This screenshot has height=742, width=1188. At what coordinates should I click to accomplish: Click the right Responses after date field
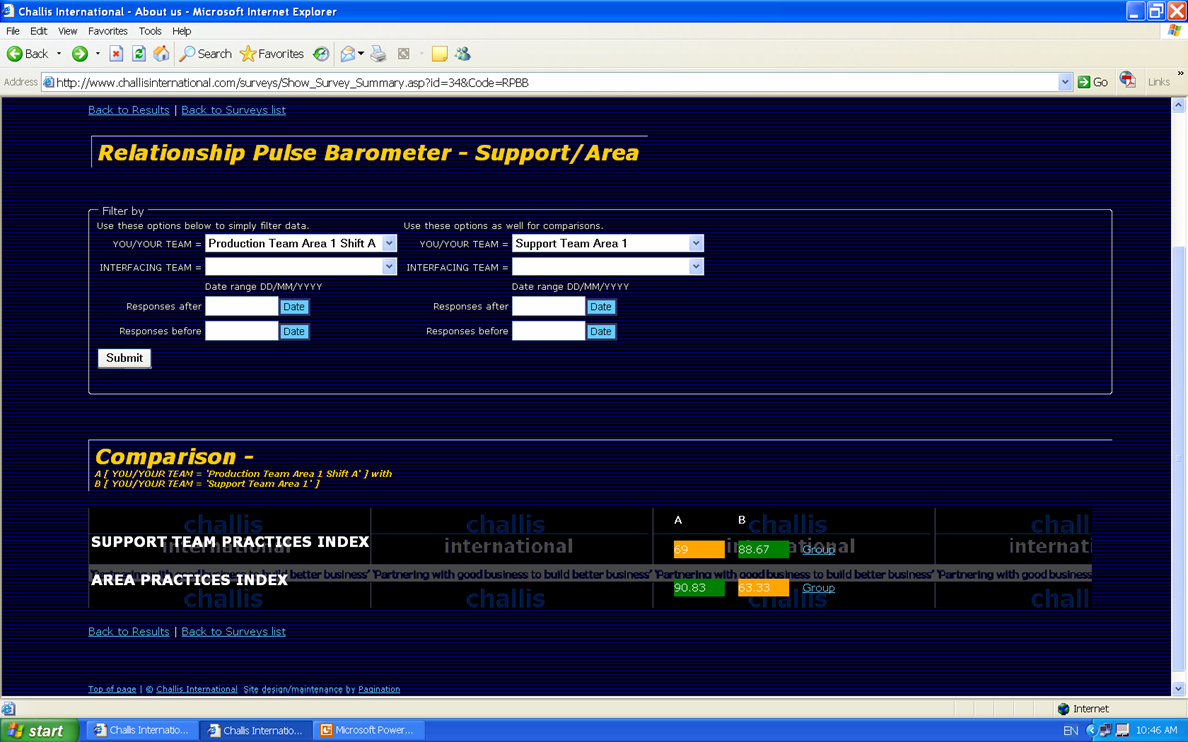pyautogui.click(x=549, y=306)
